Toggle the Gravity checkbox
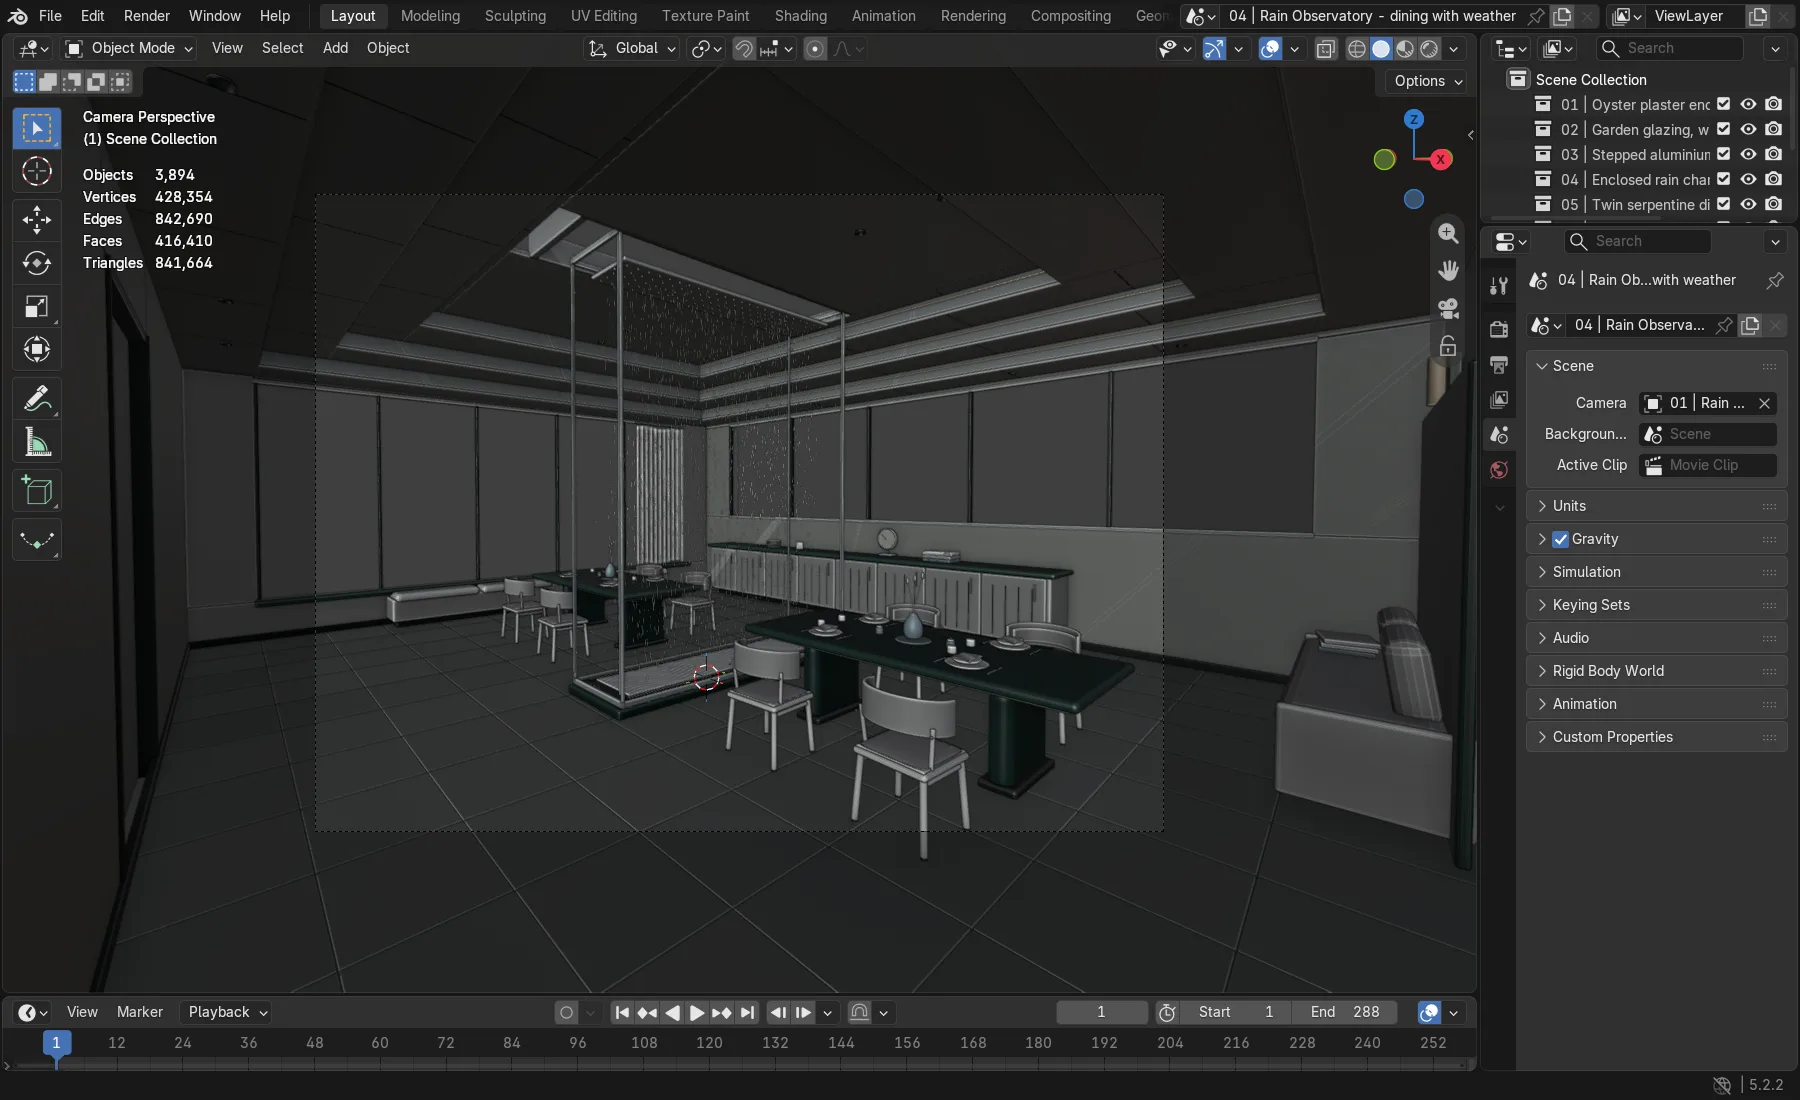The image size is (1800, 1100). point(1560,539)
